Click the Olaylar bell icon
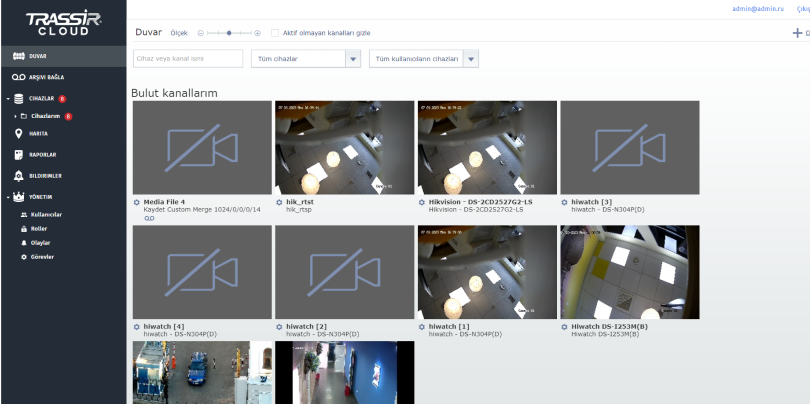The width and height of the screenshot is (810, 404). tap(24, 243)
